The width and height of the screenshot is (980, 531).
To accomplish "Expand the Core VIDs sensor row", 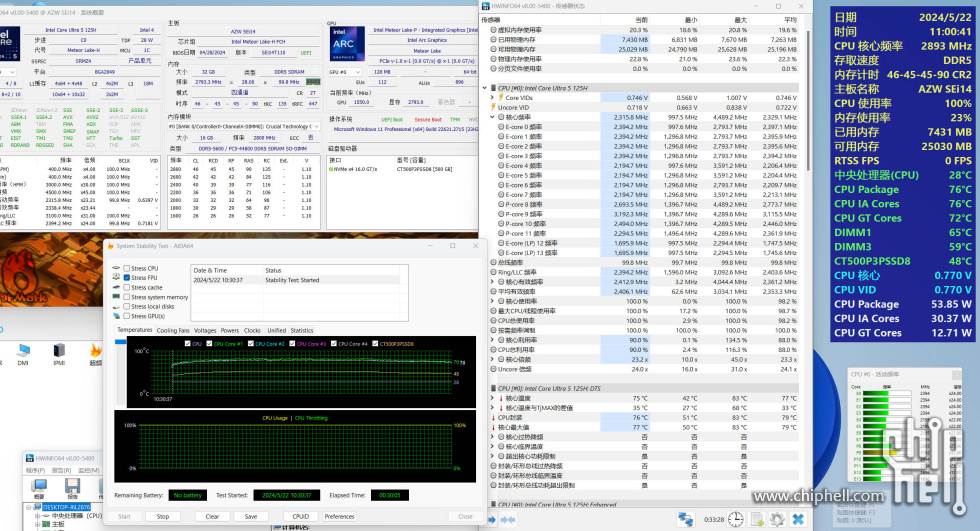I will 492,97.
